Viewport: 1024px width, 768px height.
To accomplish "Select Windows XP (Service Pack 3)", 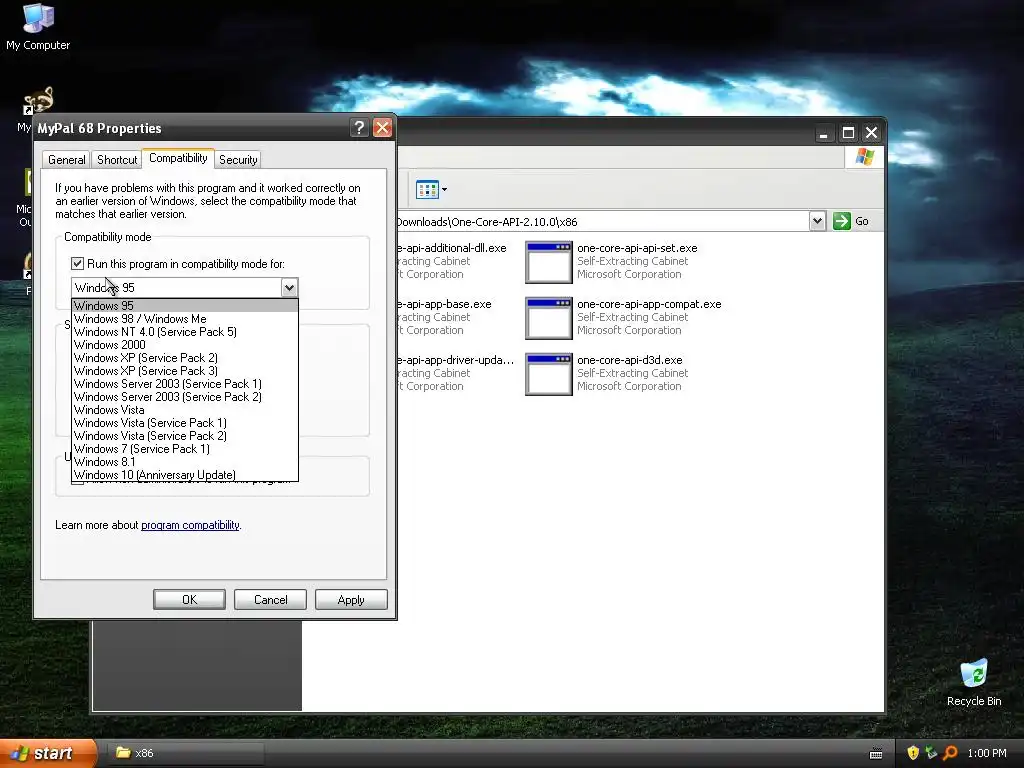I will (185, 371).
